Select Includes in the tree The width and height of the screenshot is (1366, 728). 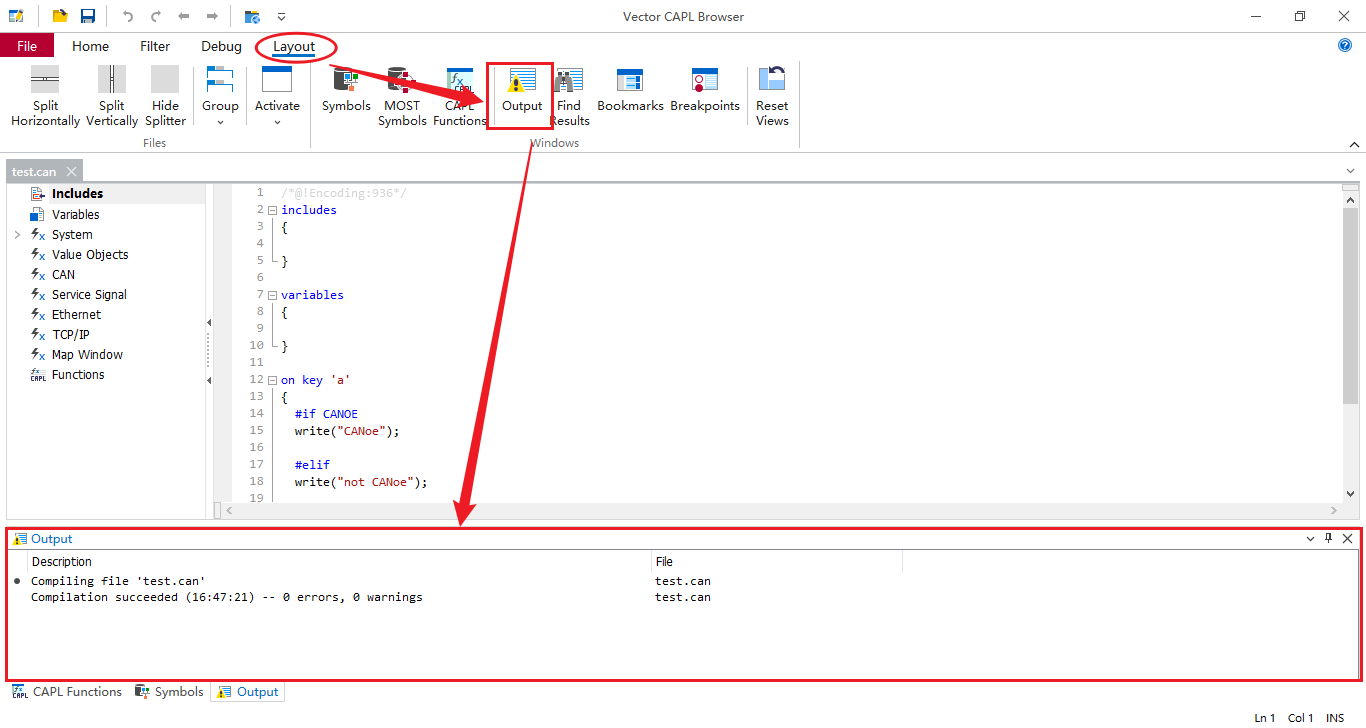coord(77,194)
